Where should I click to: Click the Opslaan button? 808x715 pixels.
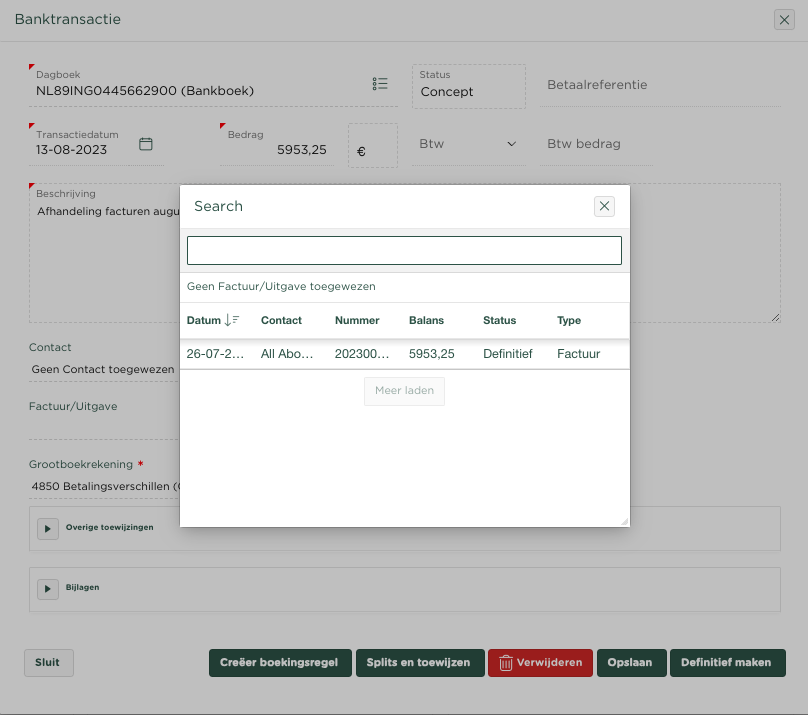[x=630, y=663]
